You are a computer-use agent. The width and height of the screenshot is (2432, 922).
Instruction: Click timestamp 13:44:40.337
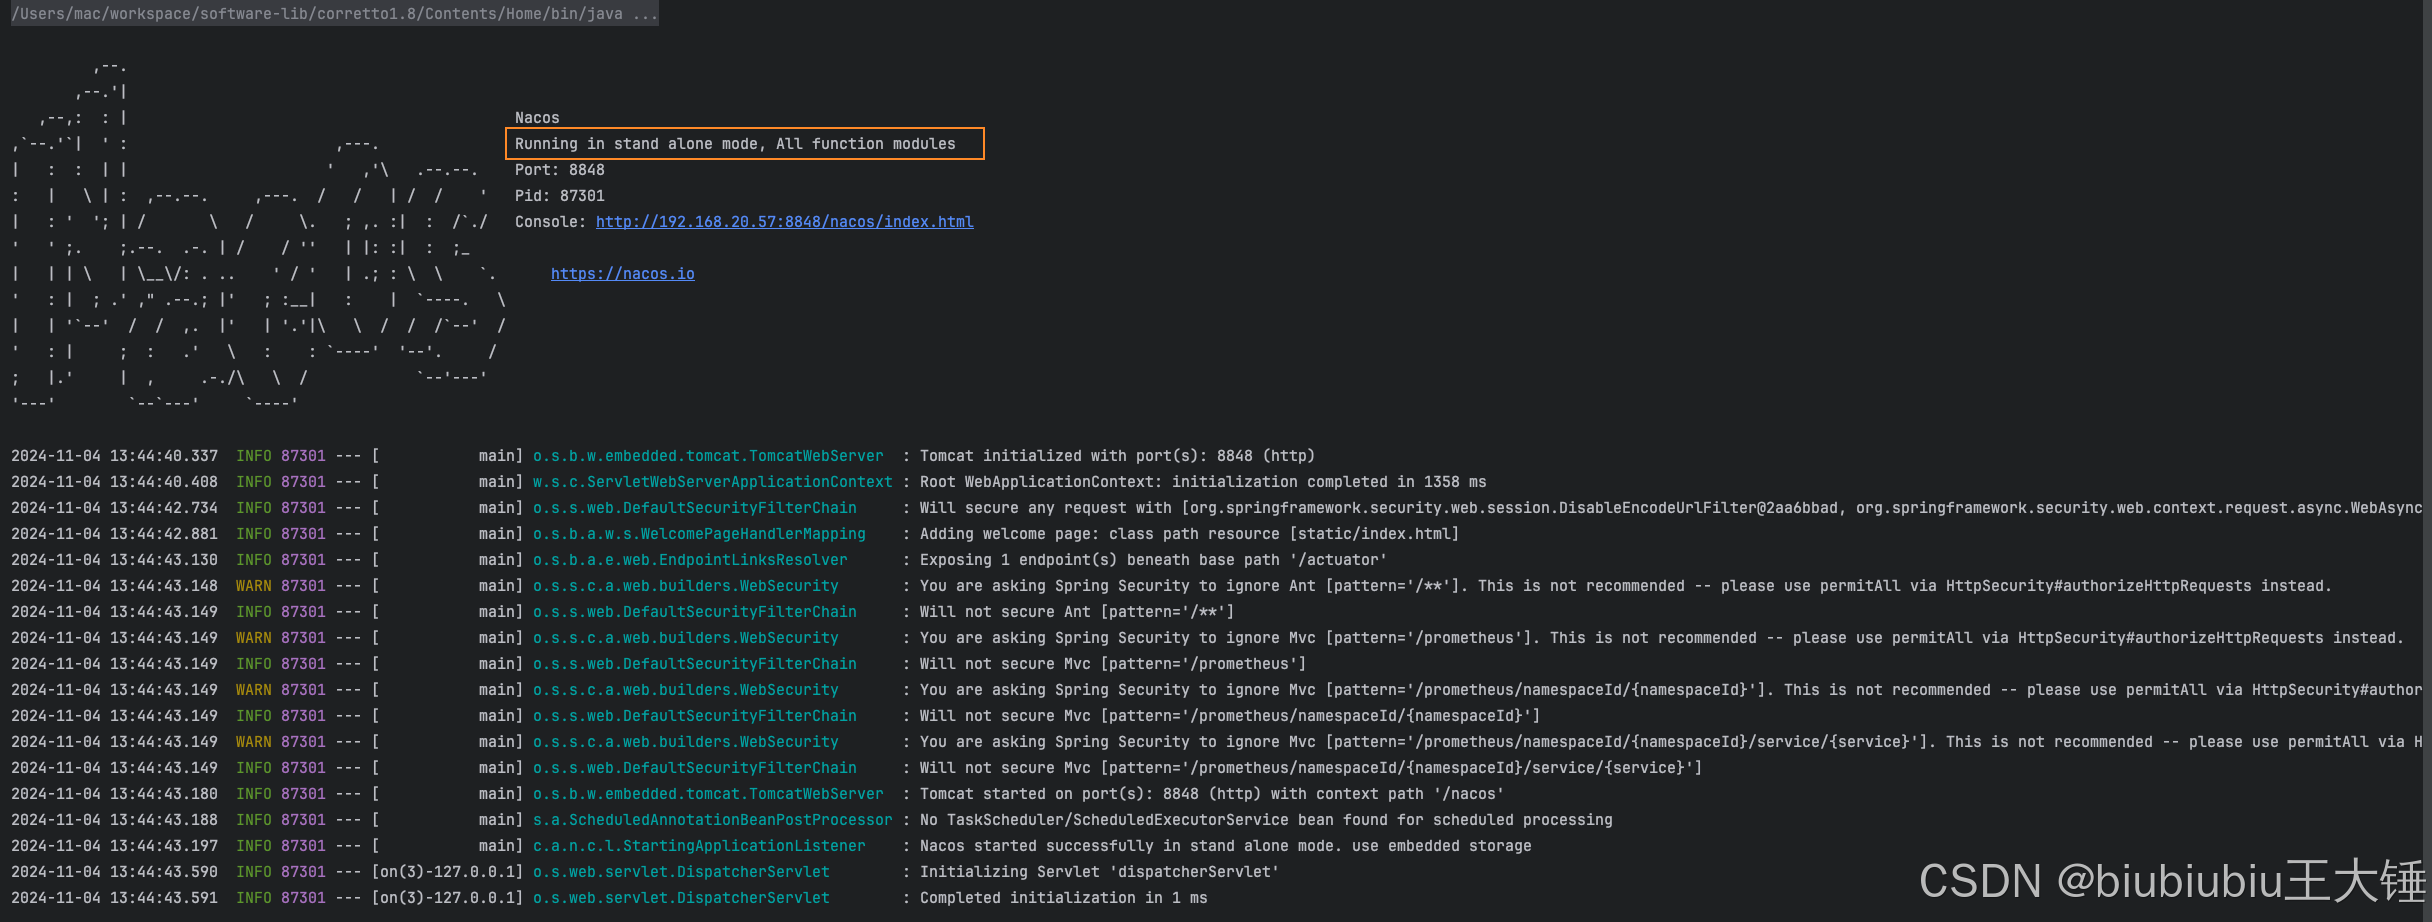click(164, 456)
